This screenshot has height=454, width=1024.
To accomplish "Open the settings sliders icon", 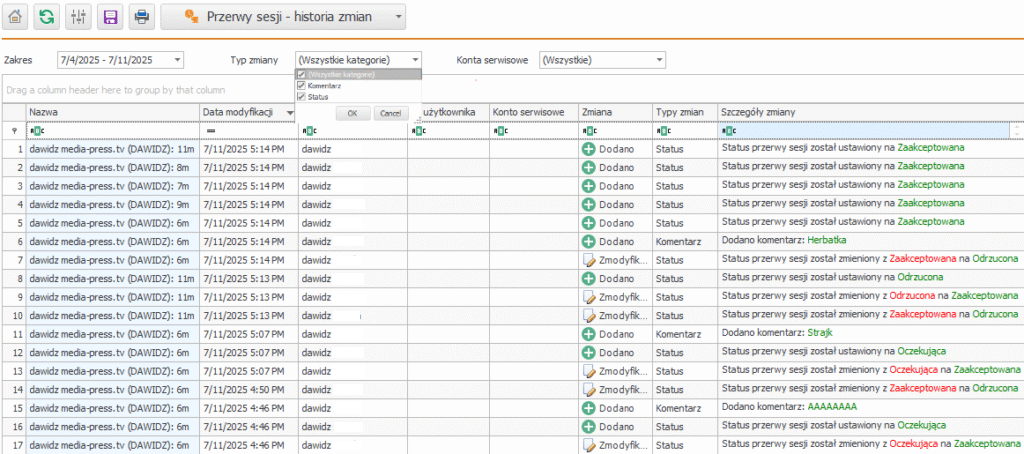I will pos(78,17).
